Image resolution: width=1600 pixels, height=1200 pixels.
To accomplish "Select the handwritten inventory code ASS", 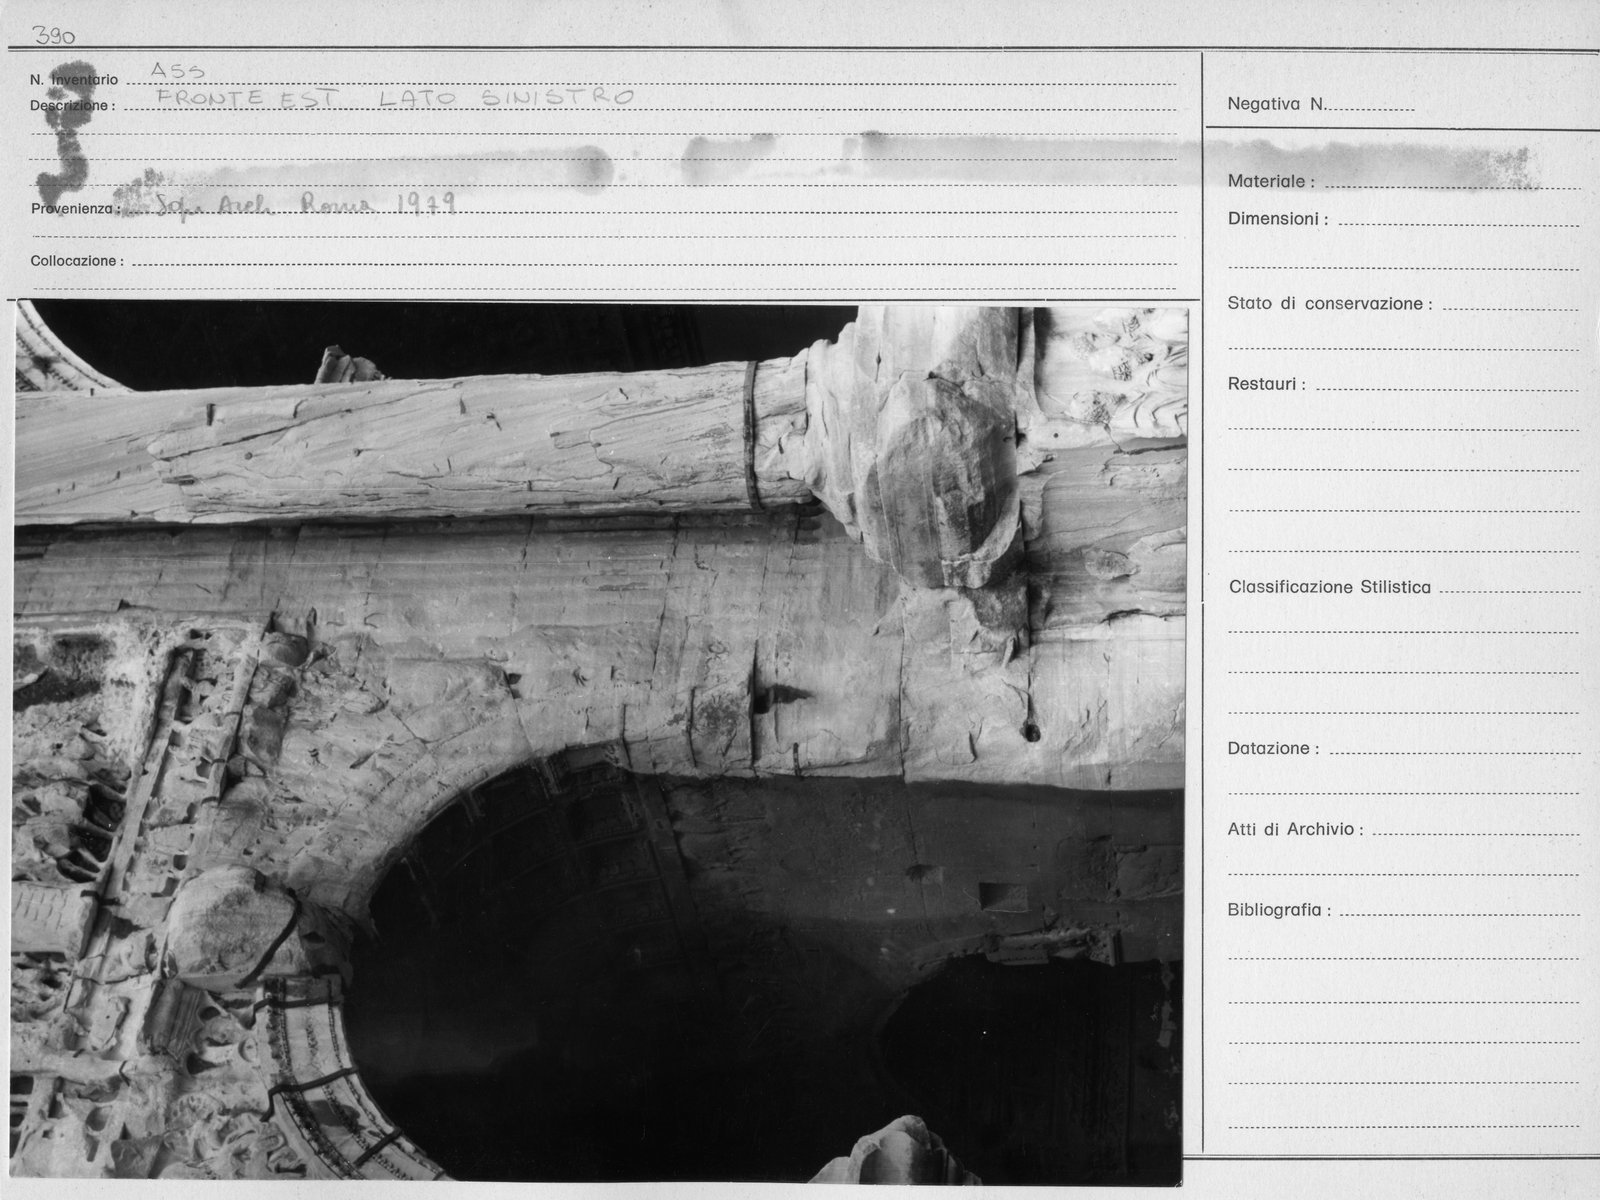I will pos(178,71).
